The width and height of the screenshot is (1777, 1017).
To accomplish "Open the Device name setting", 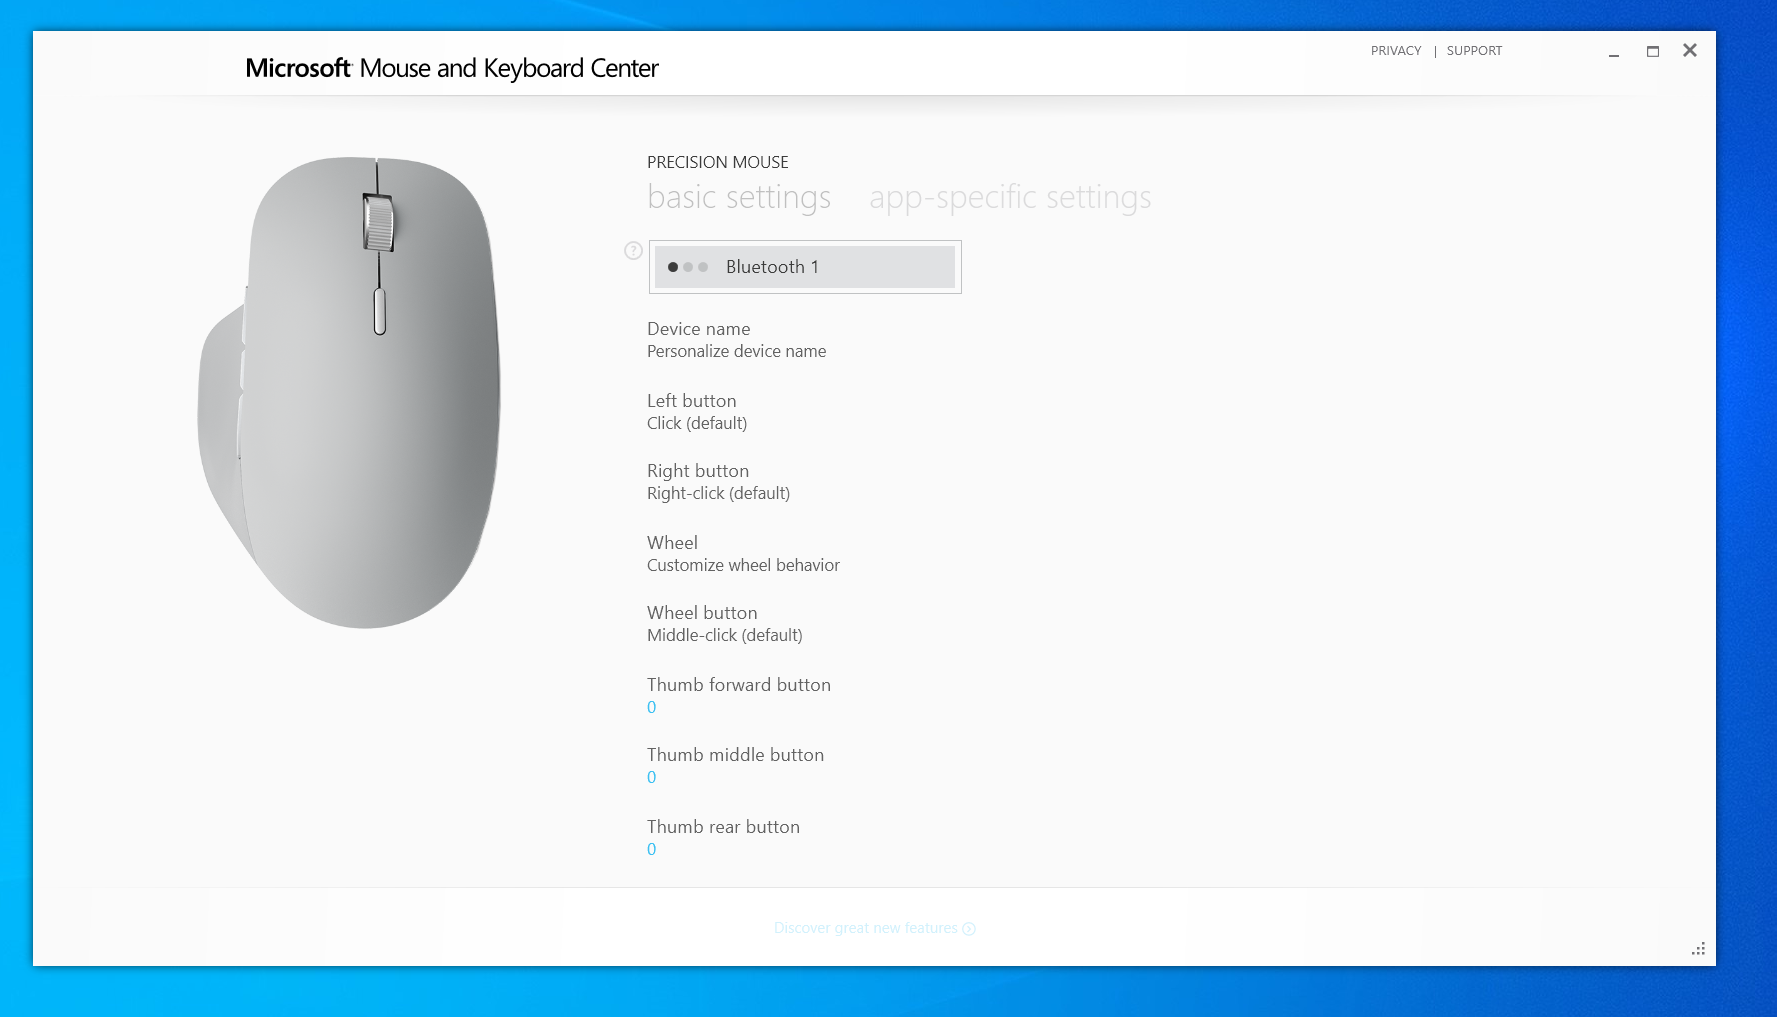I will (737, 340).
